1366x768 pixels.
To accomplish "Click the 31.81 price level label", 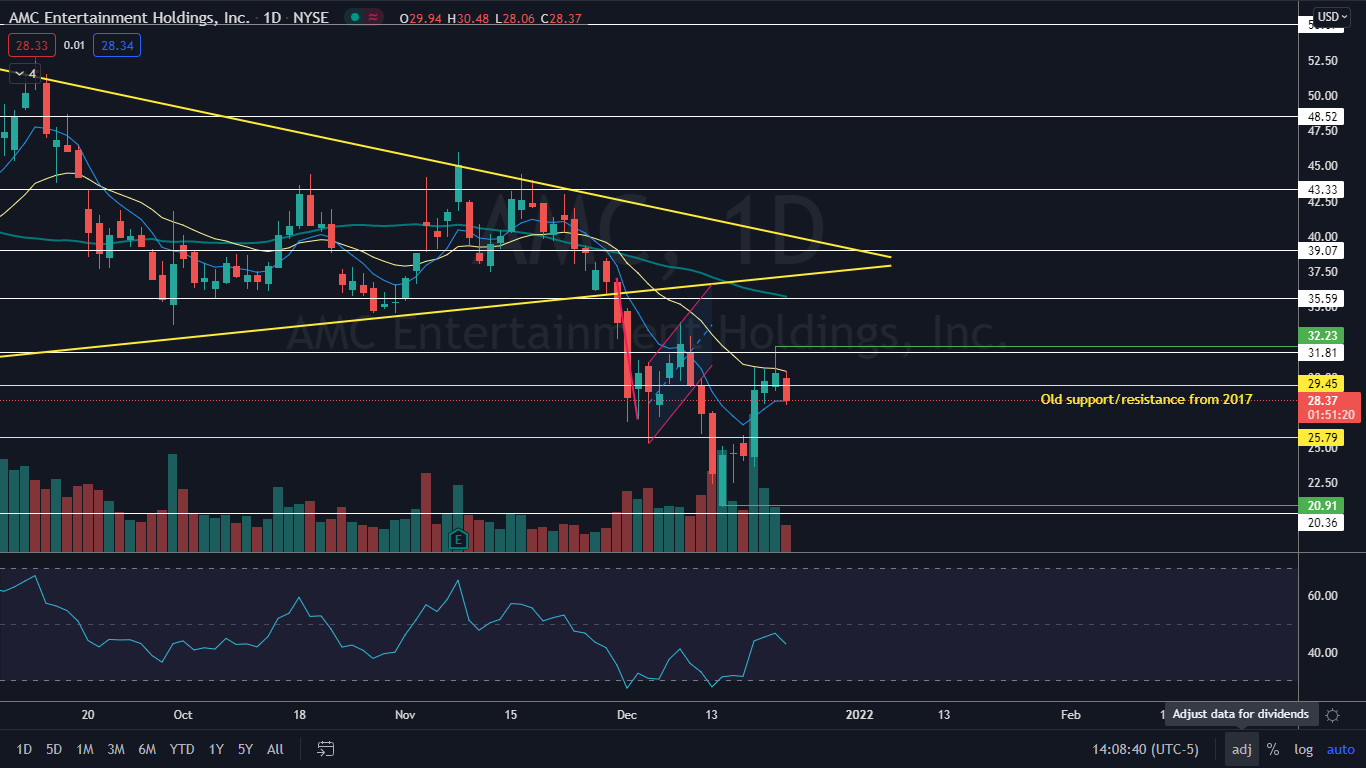I will (x=1322, y=353).
